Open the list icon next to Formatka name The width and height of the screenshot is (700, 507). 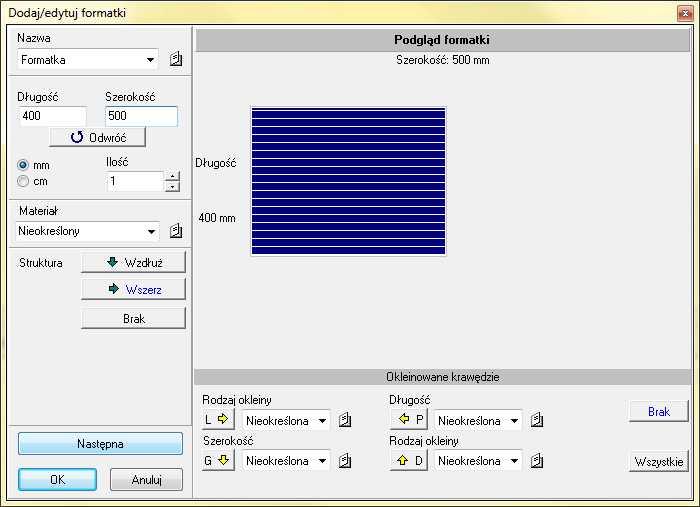176,59
